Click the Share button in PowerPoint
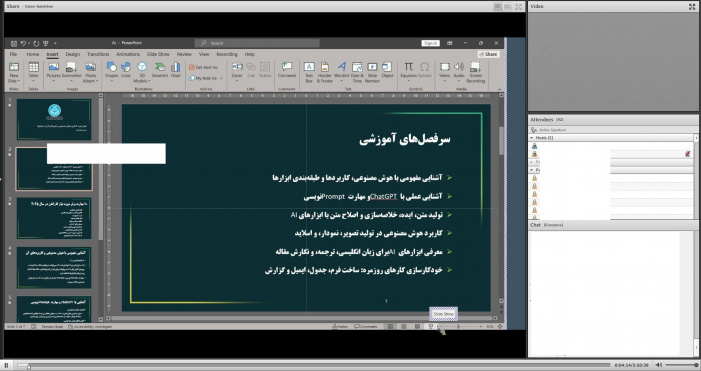Screen dimensions: 701x371 488,54
